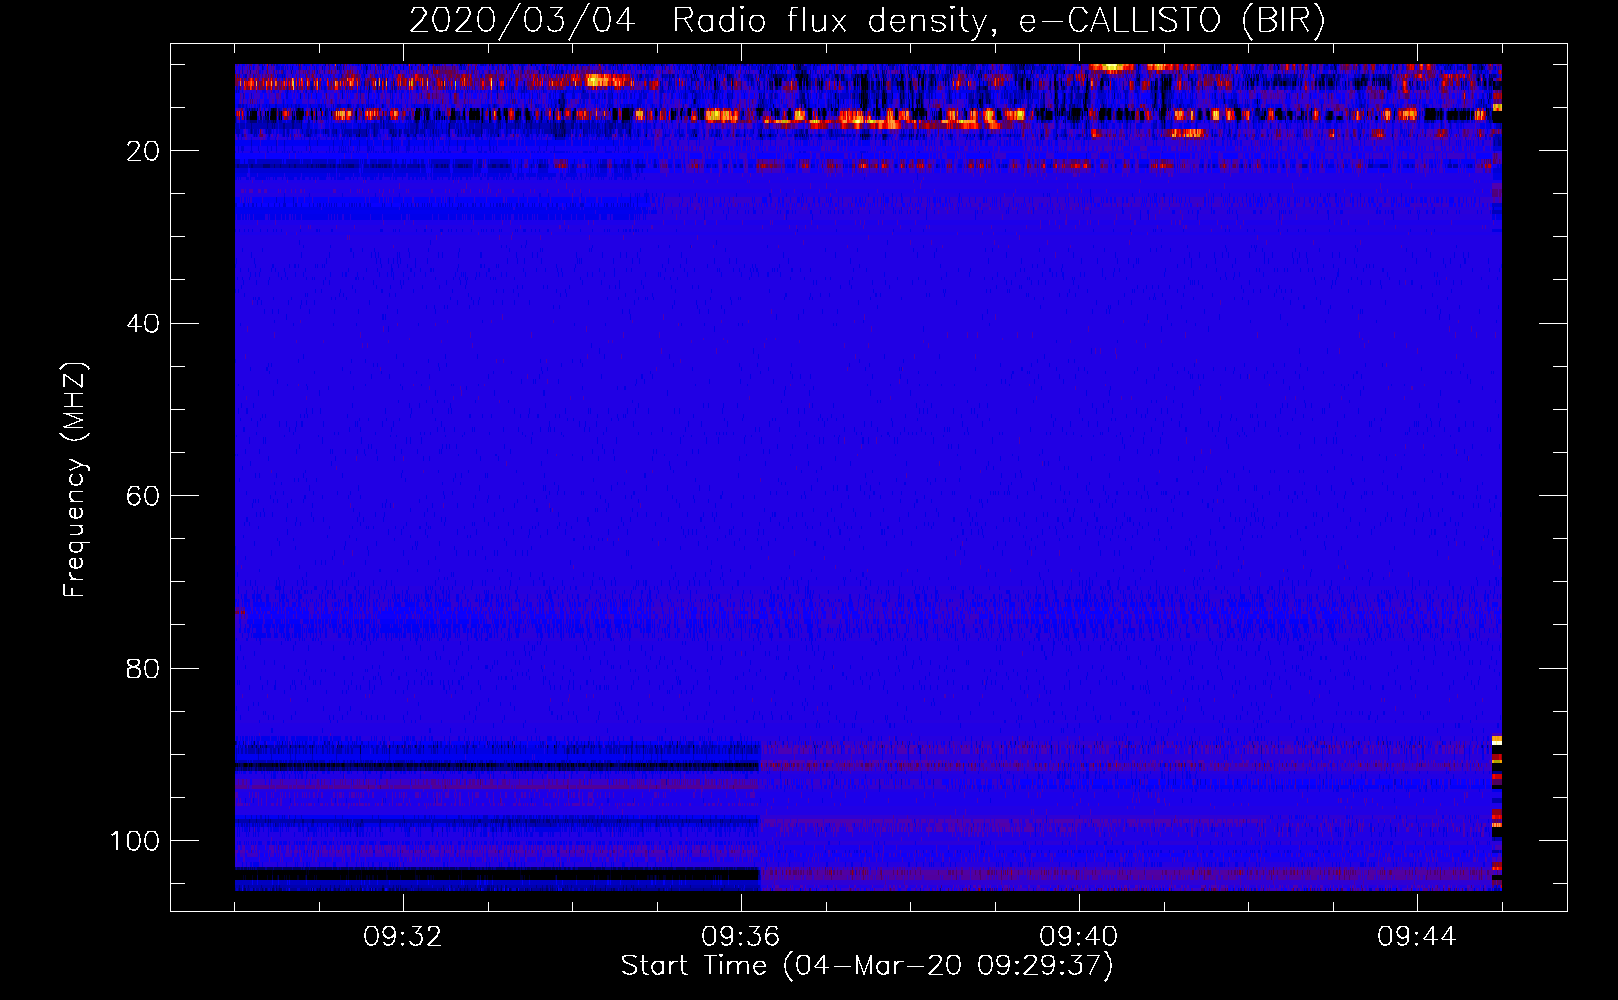Image resolution: width=1618 pixels, height=1000 pixels.
Task: Click the '80' frequency tick label
Action: coord(144,668)
